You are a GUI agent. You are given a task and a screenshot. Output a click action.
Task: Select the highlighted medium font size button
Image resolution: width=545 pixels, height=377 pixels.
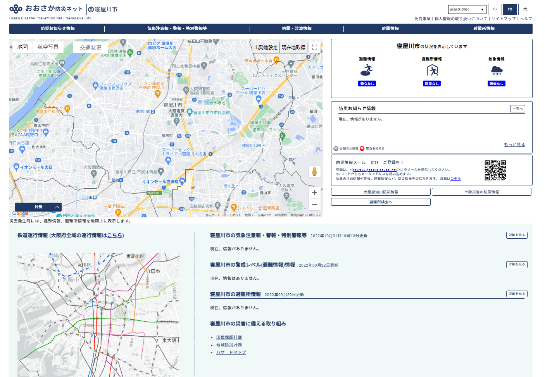[510, 9]
